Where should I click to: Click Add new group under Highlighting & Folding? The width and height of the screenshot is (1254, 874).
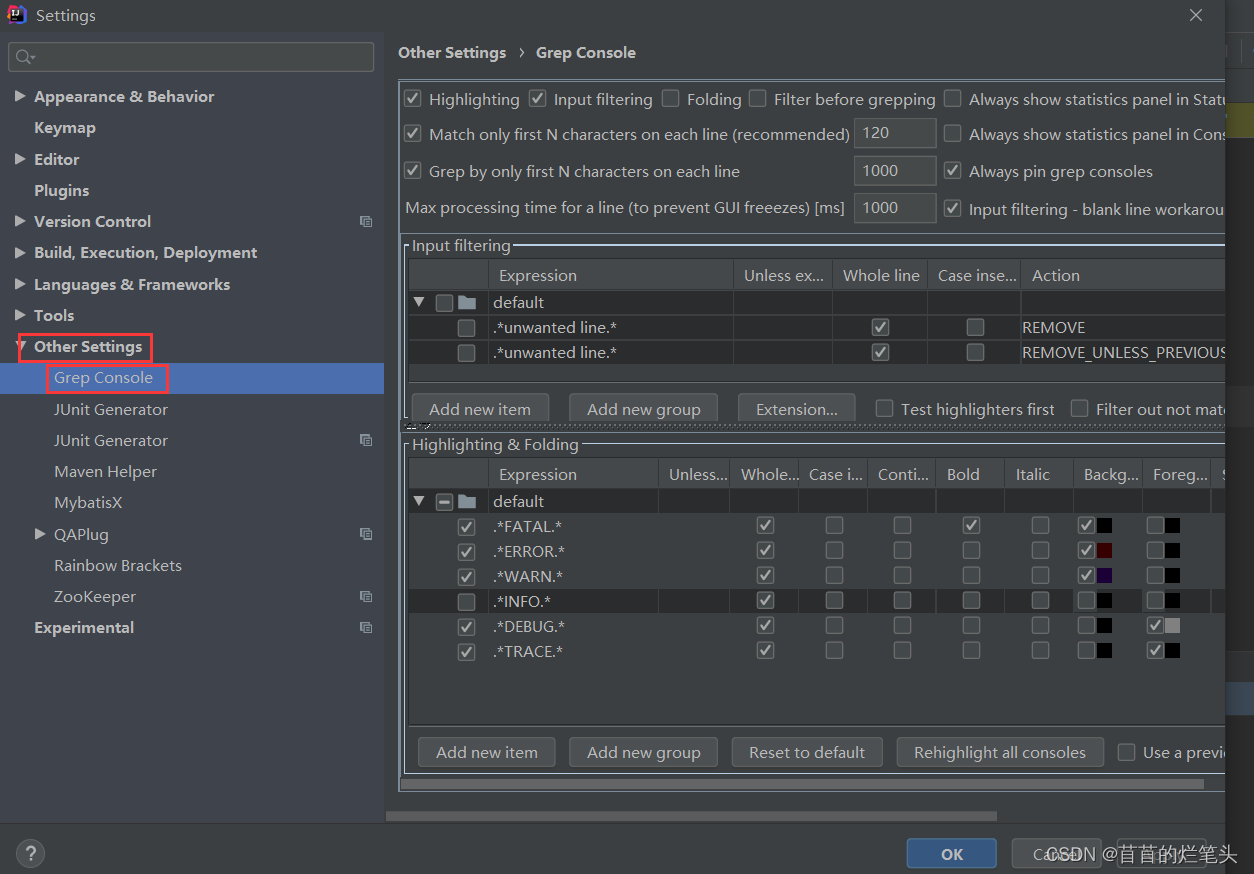[644, 752]
